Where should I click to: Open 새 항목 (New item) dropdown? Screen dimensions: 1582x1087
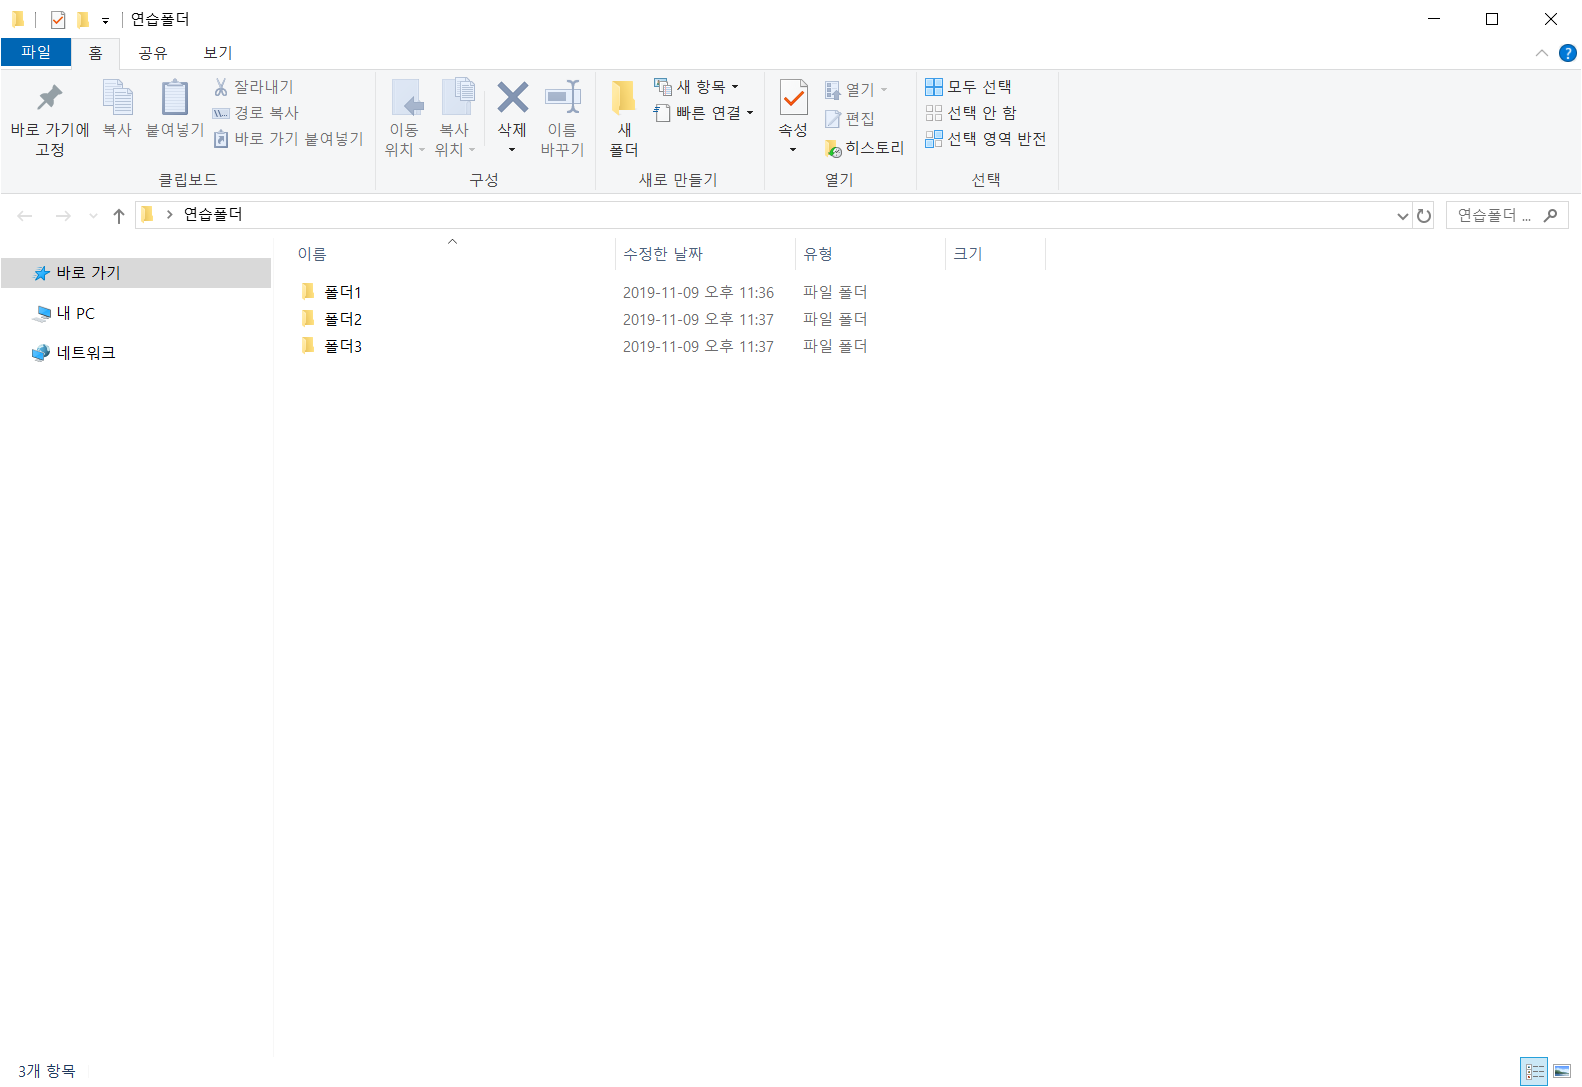697,87
